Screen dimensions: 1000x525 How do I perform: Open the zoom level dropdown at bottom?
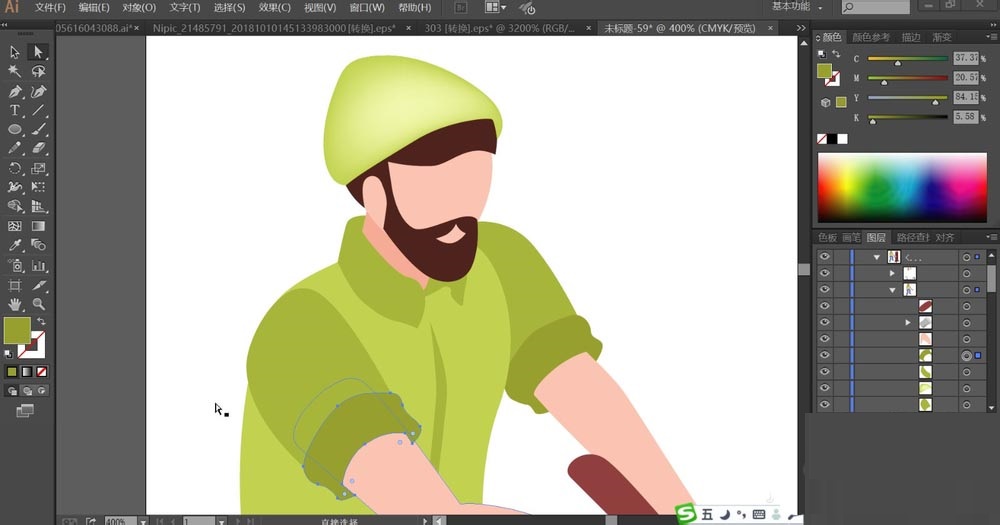tap(143, 521)
